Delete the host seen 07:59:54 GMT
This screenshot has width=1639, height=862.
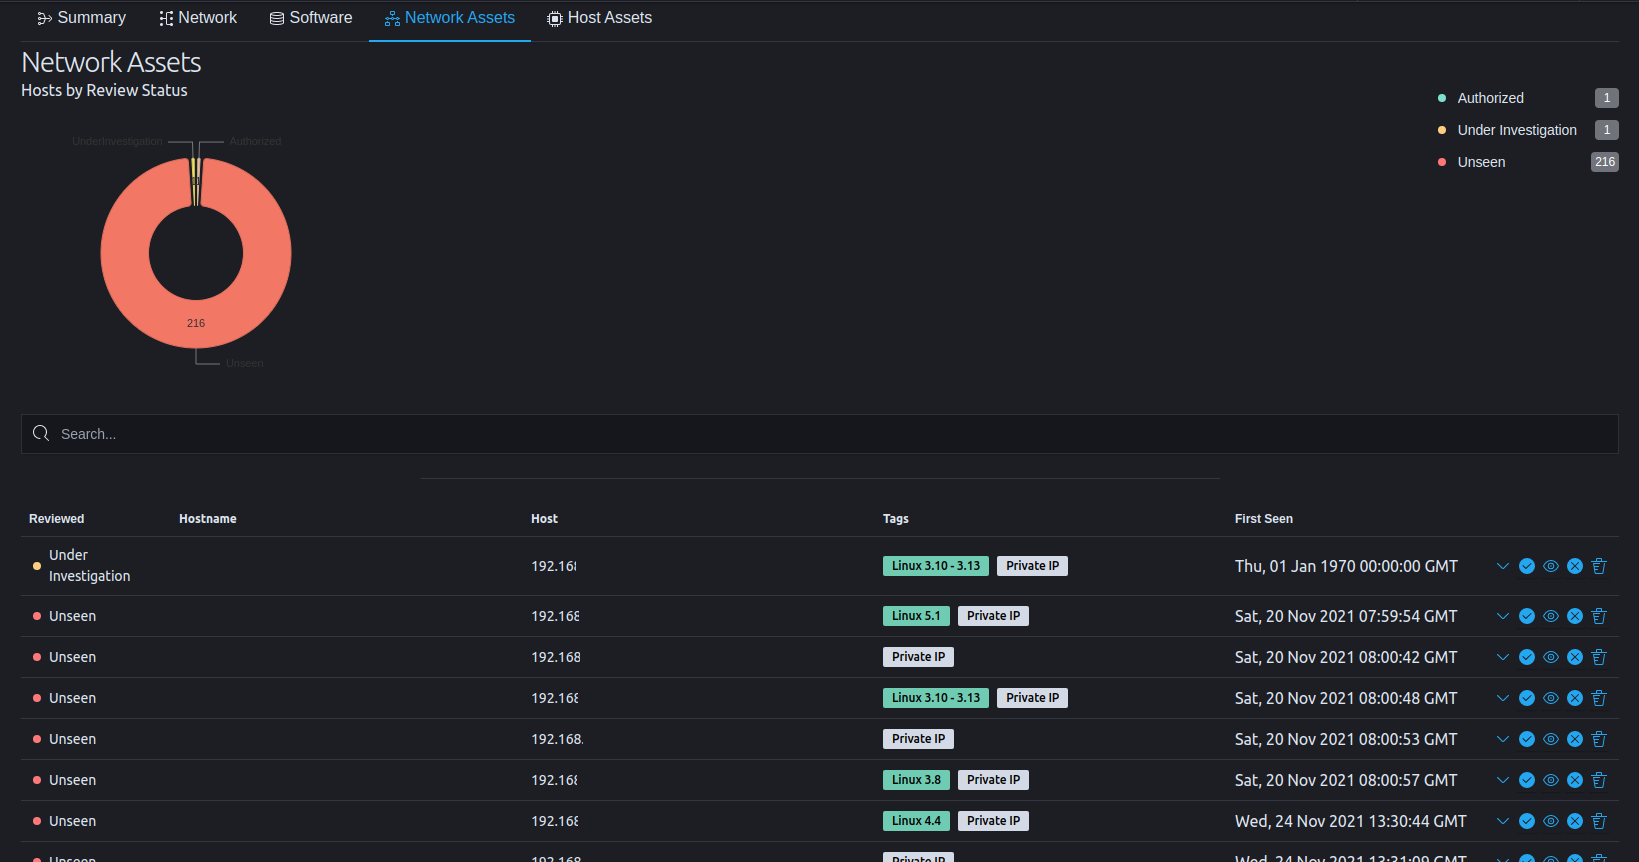pyautogui.click(x=1599, y=616)
